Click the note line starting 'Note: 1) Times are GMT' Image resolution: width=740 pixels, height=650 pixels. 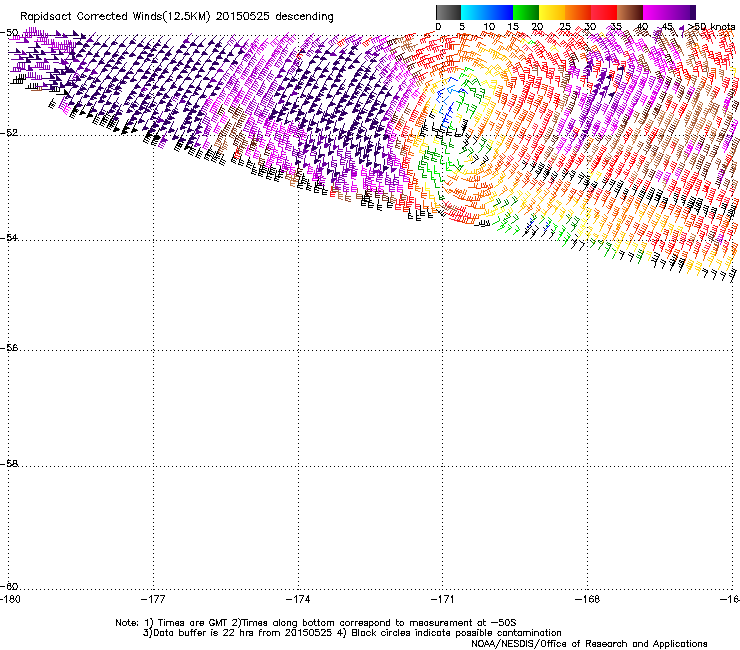[x=316, y=623]
